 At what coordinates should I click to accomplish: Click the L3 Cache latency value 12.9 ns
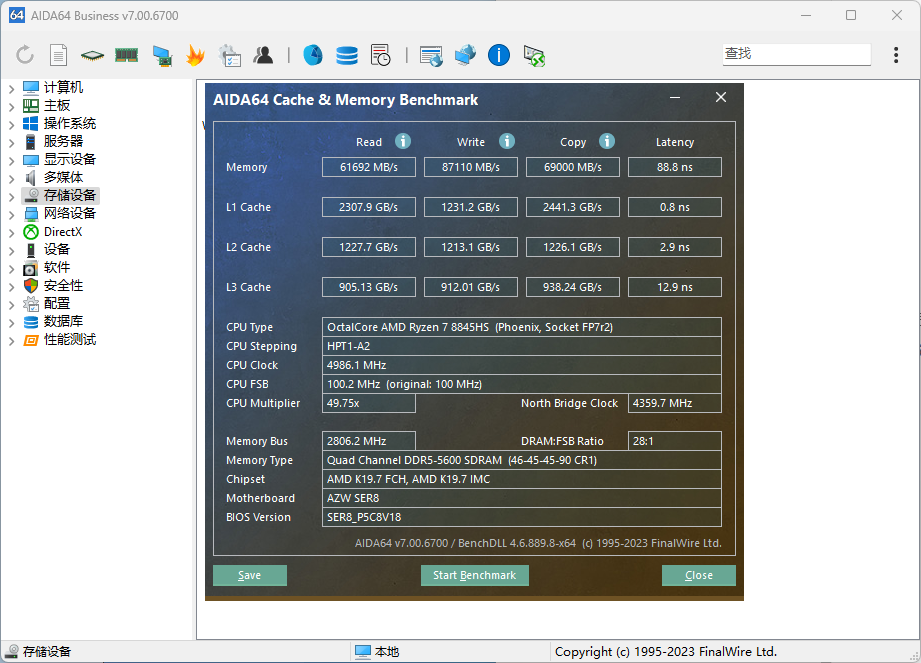point(674,287)
